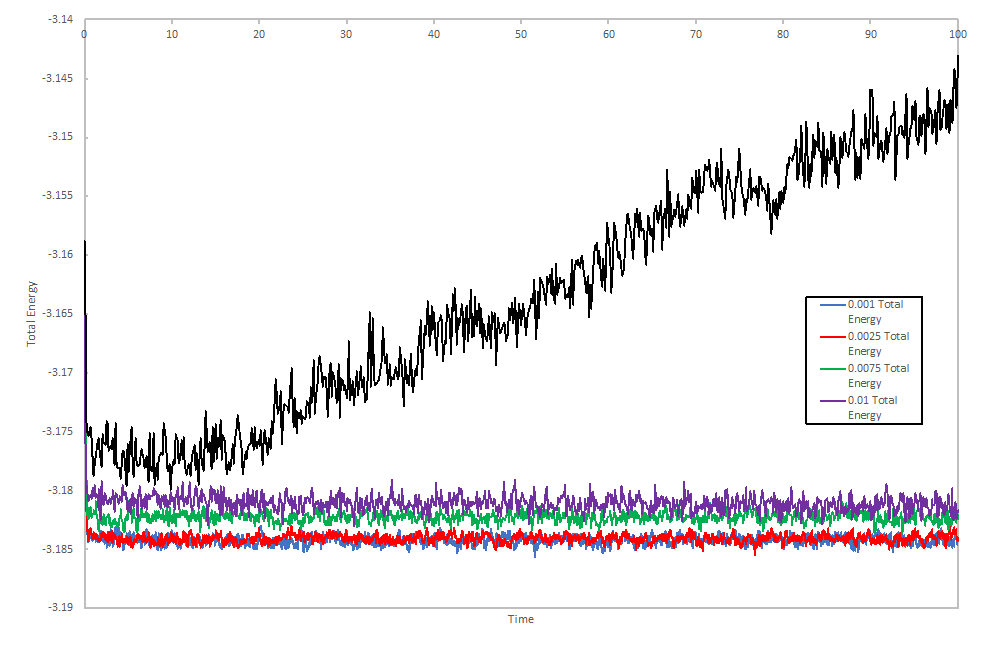The image size is (987, 648).
Task: Click the 10 tick label on time axis
Action: tap(172, 34)
